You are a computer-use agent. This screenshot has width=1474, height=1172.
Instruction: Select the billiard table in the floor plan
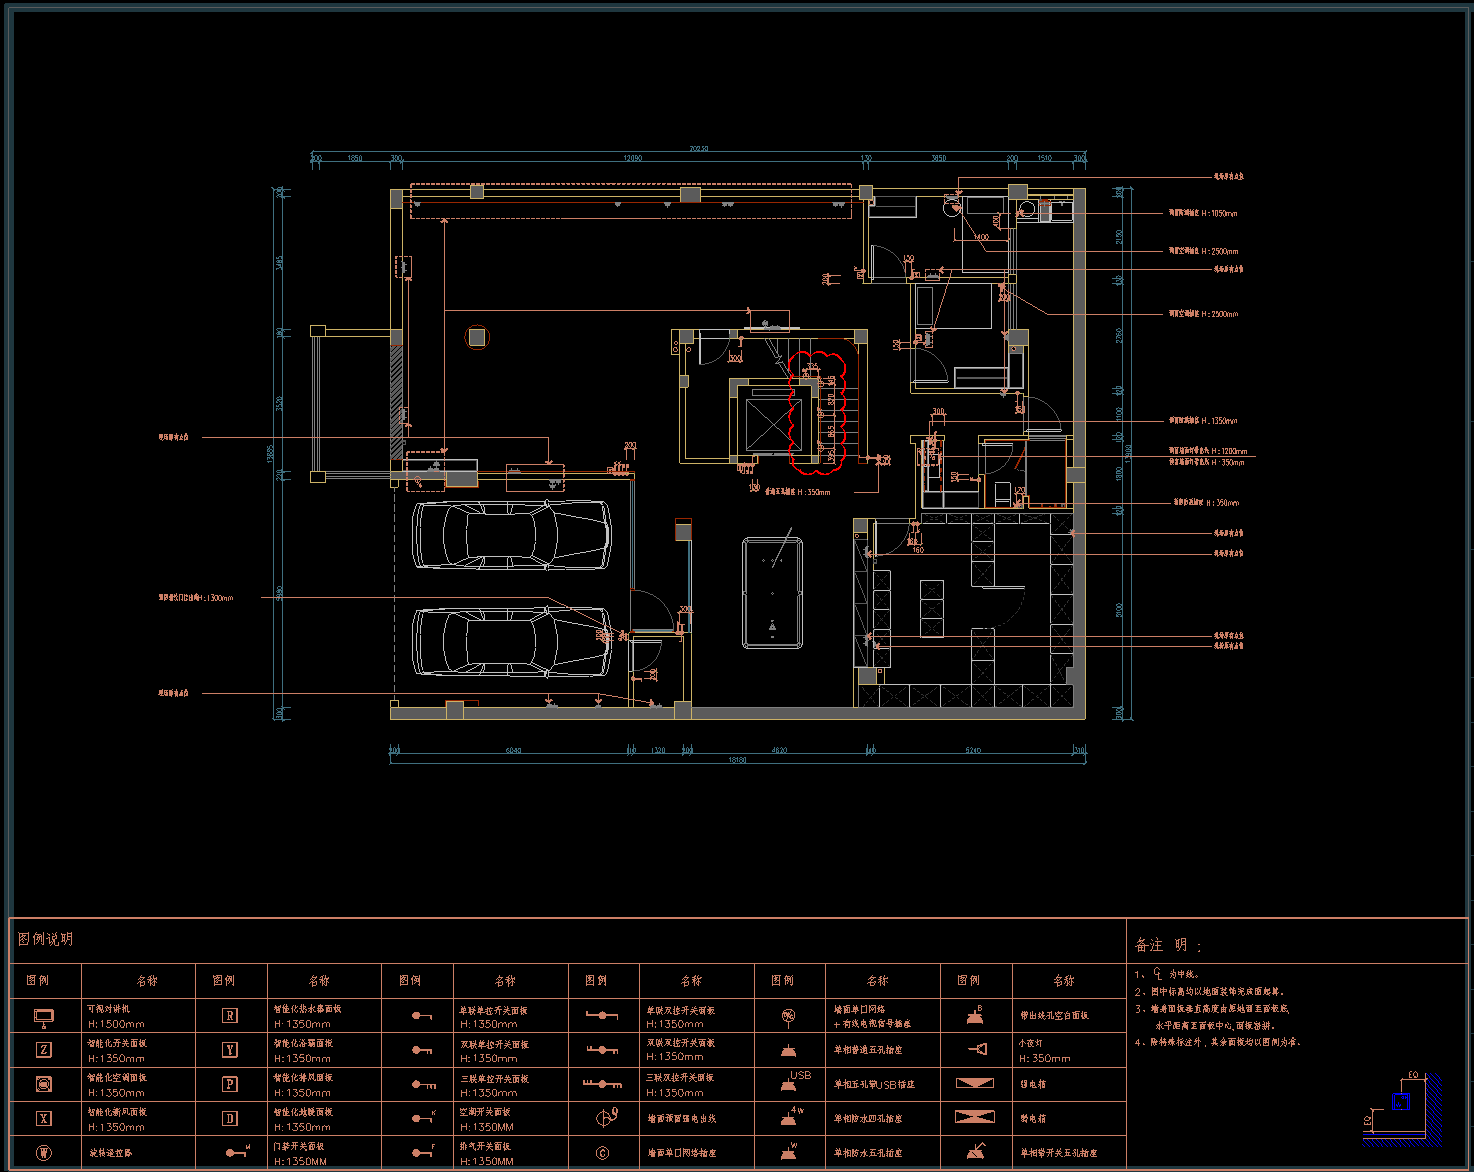[x=772, y=593]
